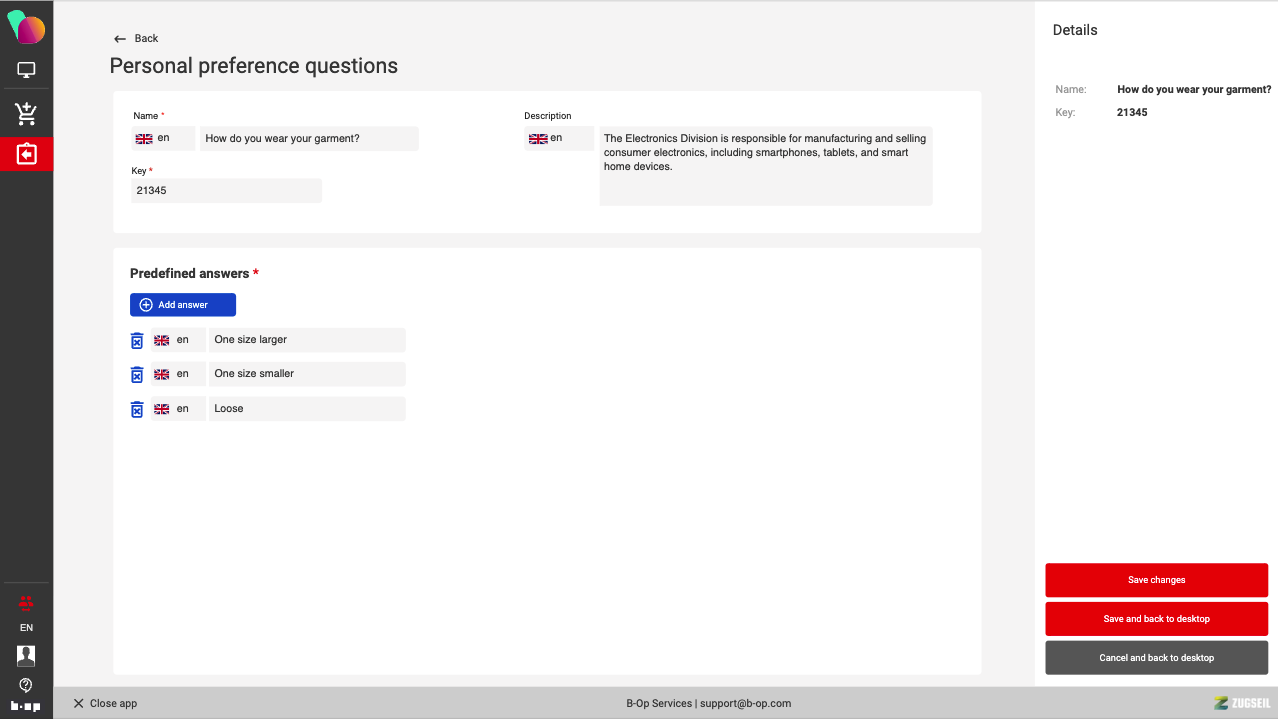Open the desktop monitor icon in sidebar

coord(26,70)
